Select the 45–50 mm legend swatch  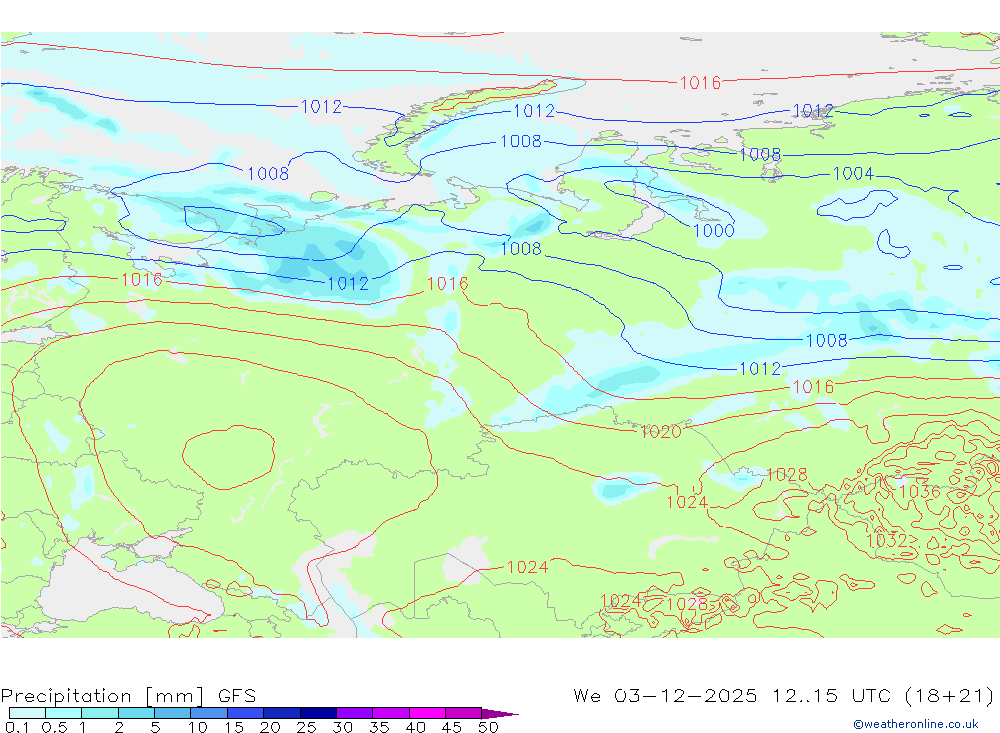click(x=464, y=713)
